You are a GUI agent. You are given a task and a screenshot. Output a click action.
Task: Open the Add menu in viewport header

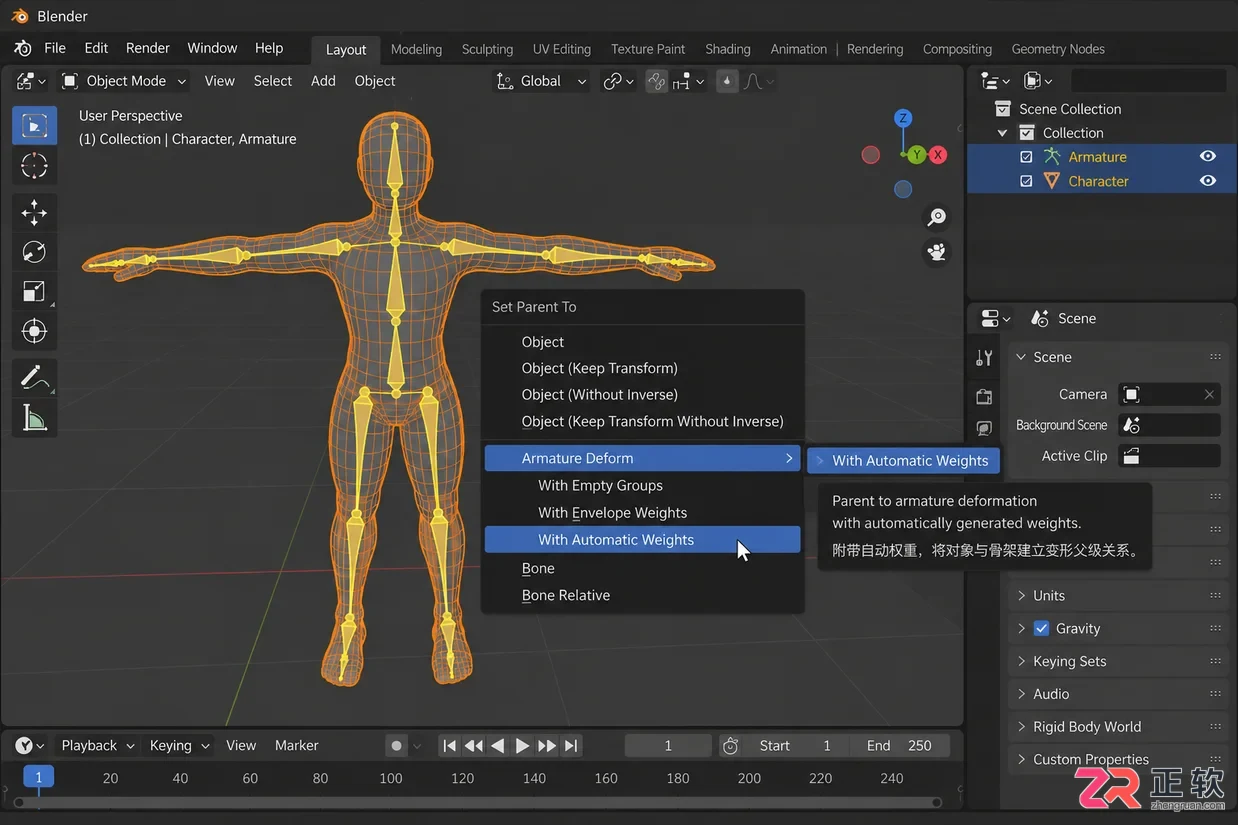click(x=323, y=81)
